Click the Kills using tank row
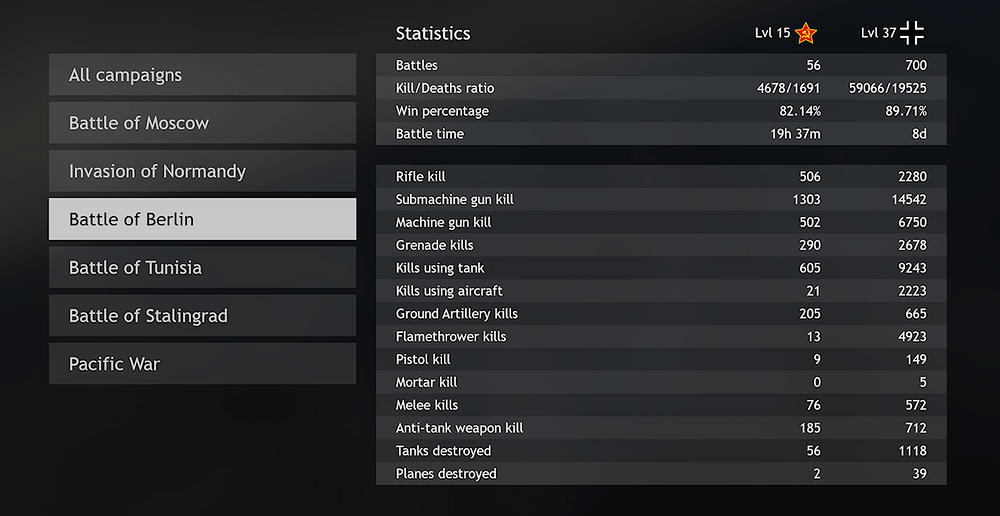The height and width of the screenshot is (516, 1000). 660,268
